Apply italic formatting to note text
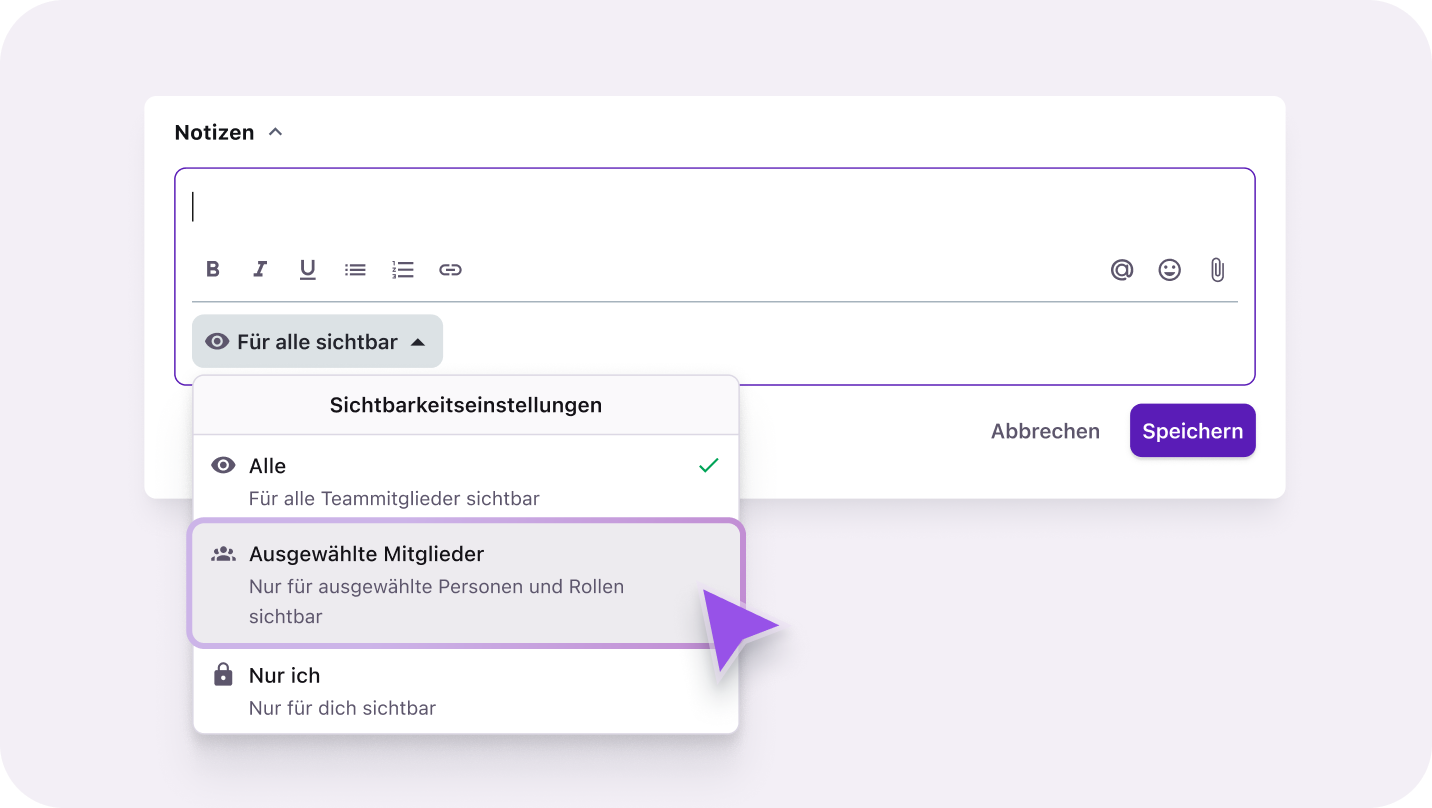 (260, 269)
